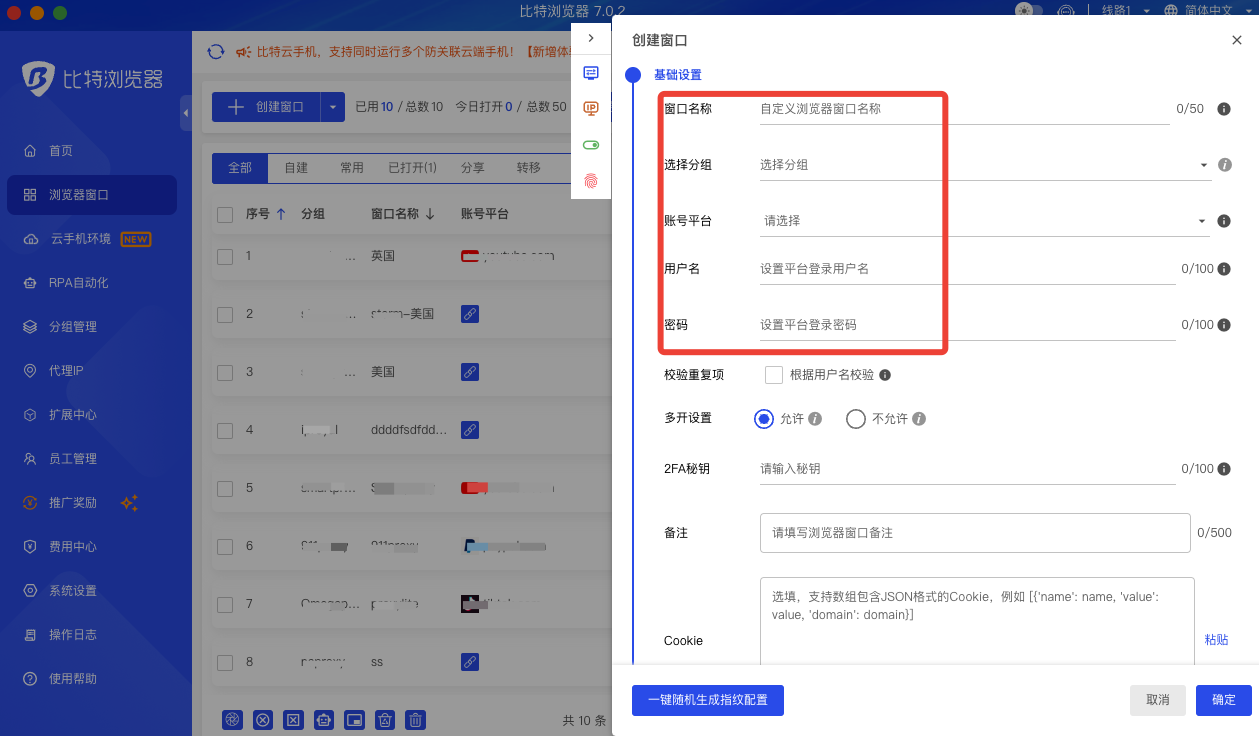This screenshot has width=1259, height=736.
Task: Collapse the left sidebar with the handle
Action: (x=186, y=113)
